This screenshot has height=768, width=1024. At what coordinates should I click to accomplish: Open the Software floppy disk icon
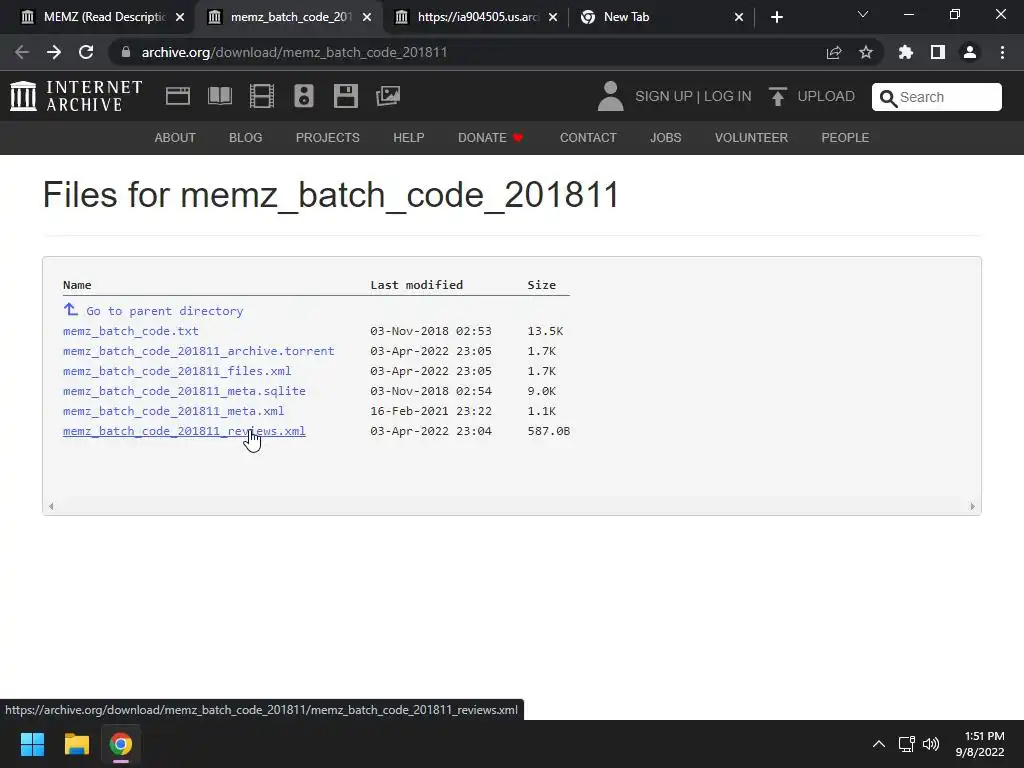[x=345, y=96]
